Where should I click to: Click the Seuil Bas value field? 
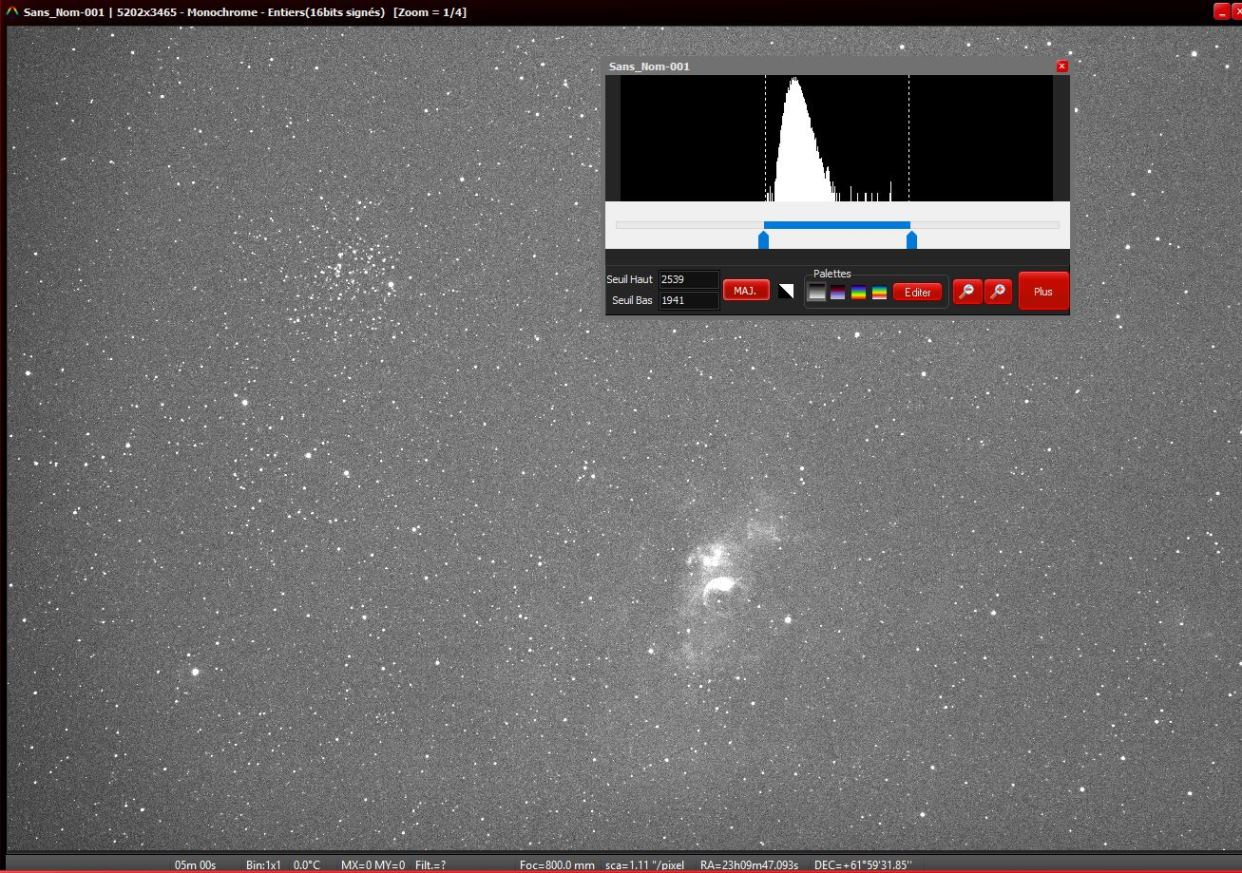688,300
